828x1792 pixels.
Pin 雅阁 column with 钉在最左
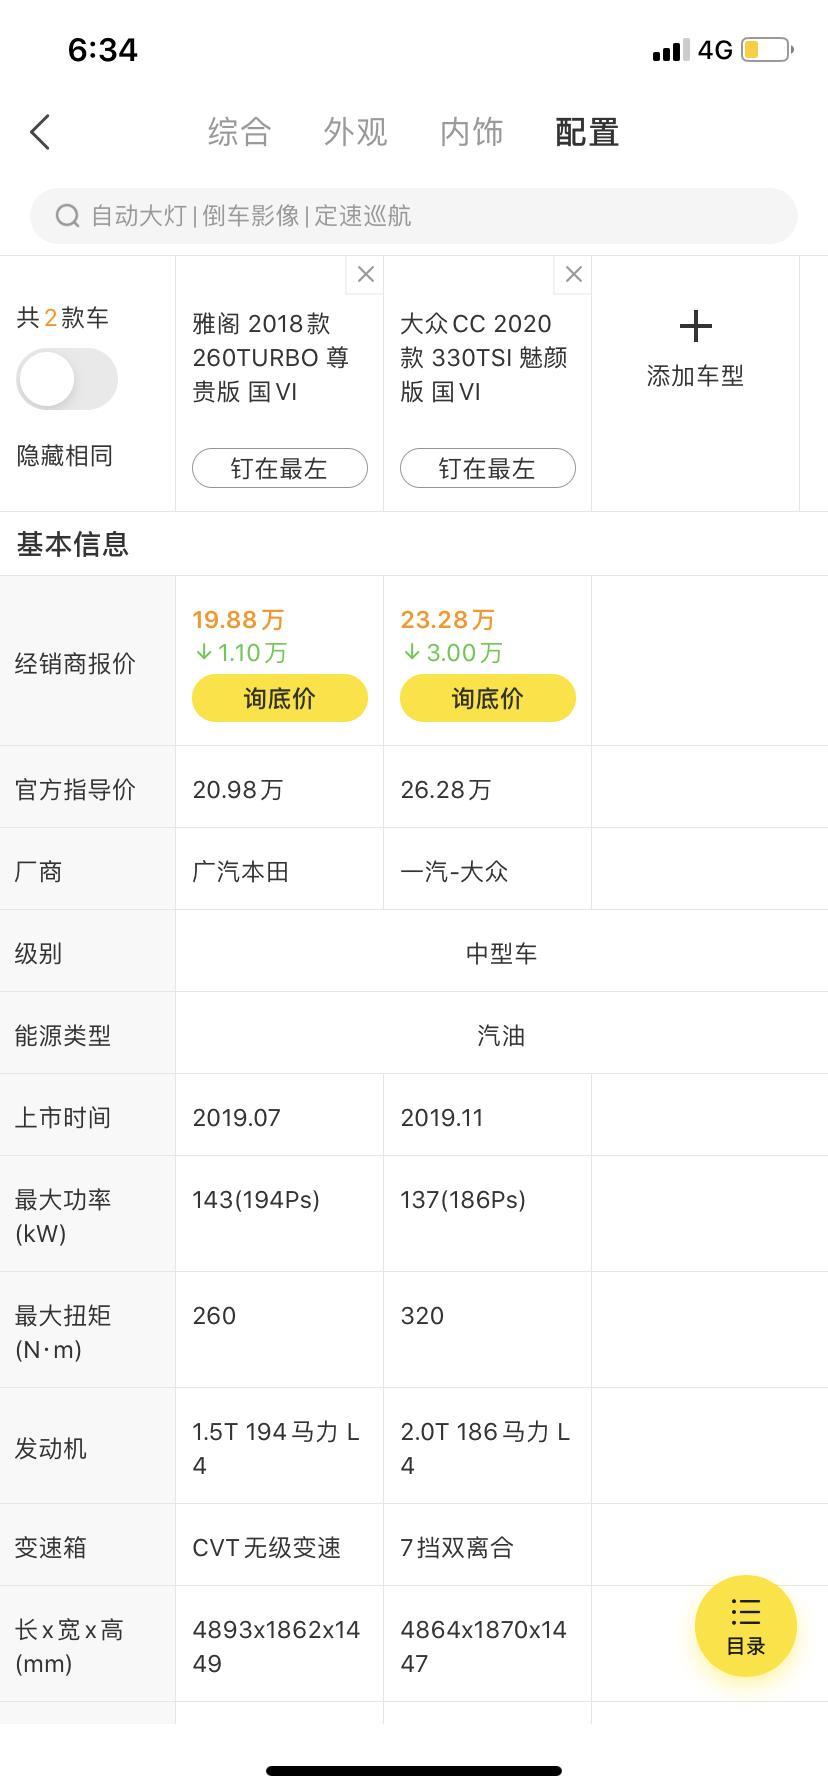(x=280, y=468)
